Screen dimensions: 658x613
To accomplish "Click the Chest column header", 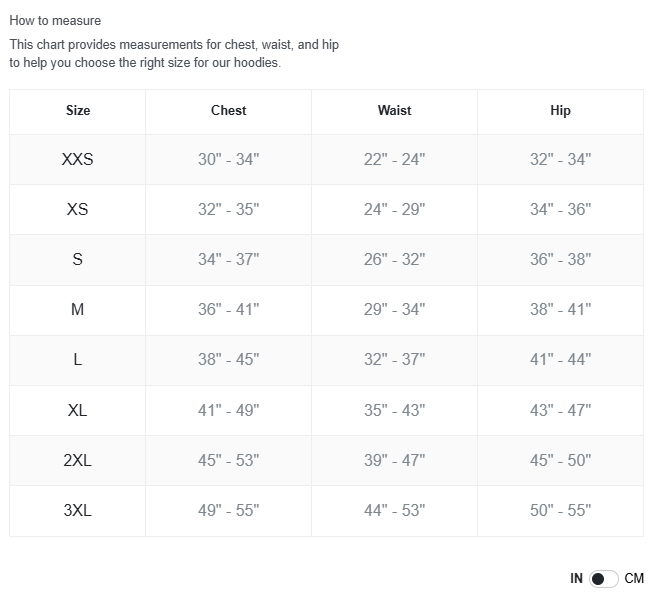I will point(228,110).
